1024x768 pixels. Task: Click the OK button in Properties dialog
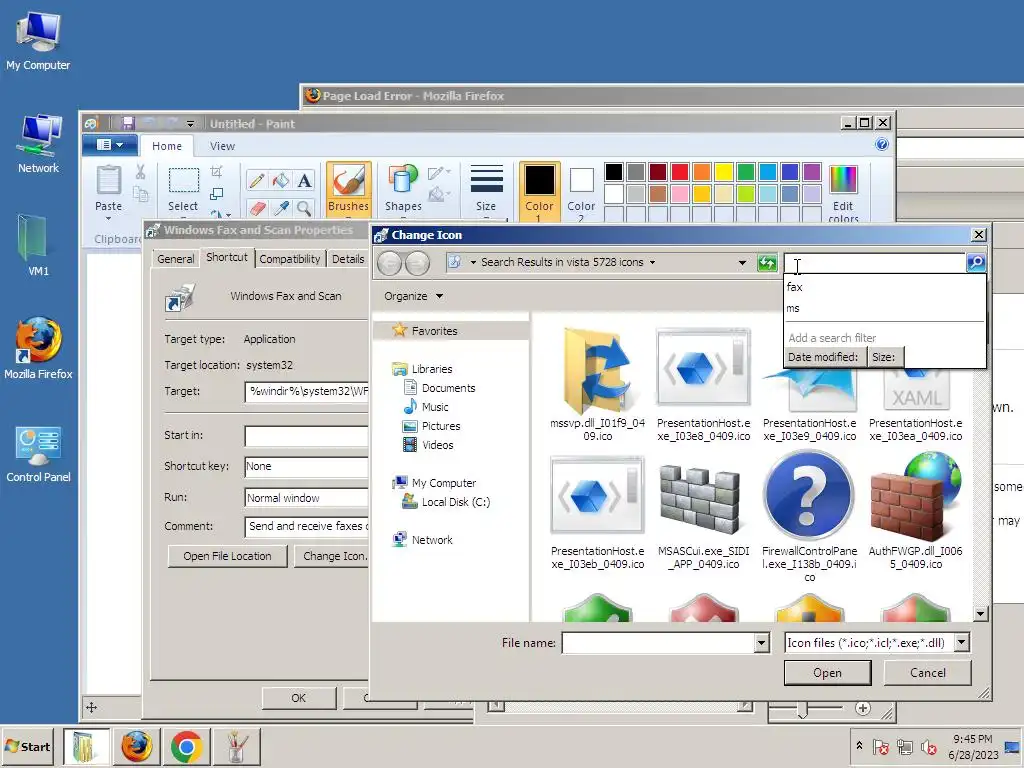pos(298,697)
